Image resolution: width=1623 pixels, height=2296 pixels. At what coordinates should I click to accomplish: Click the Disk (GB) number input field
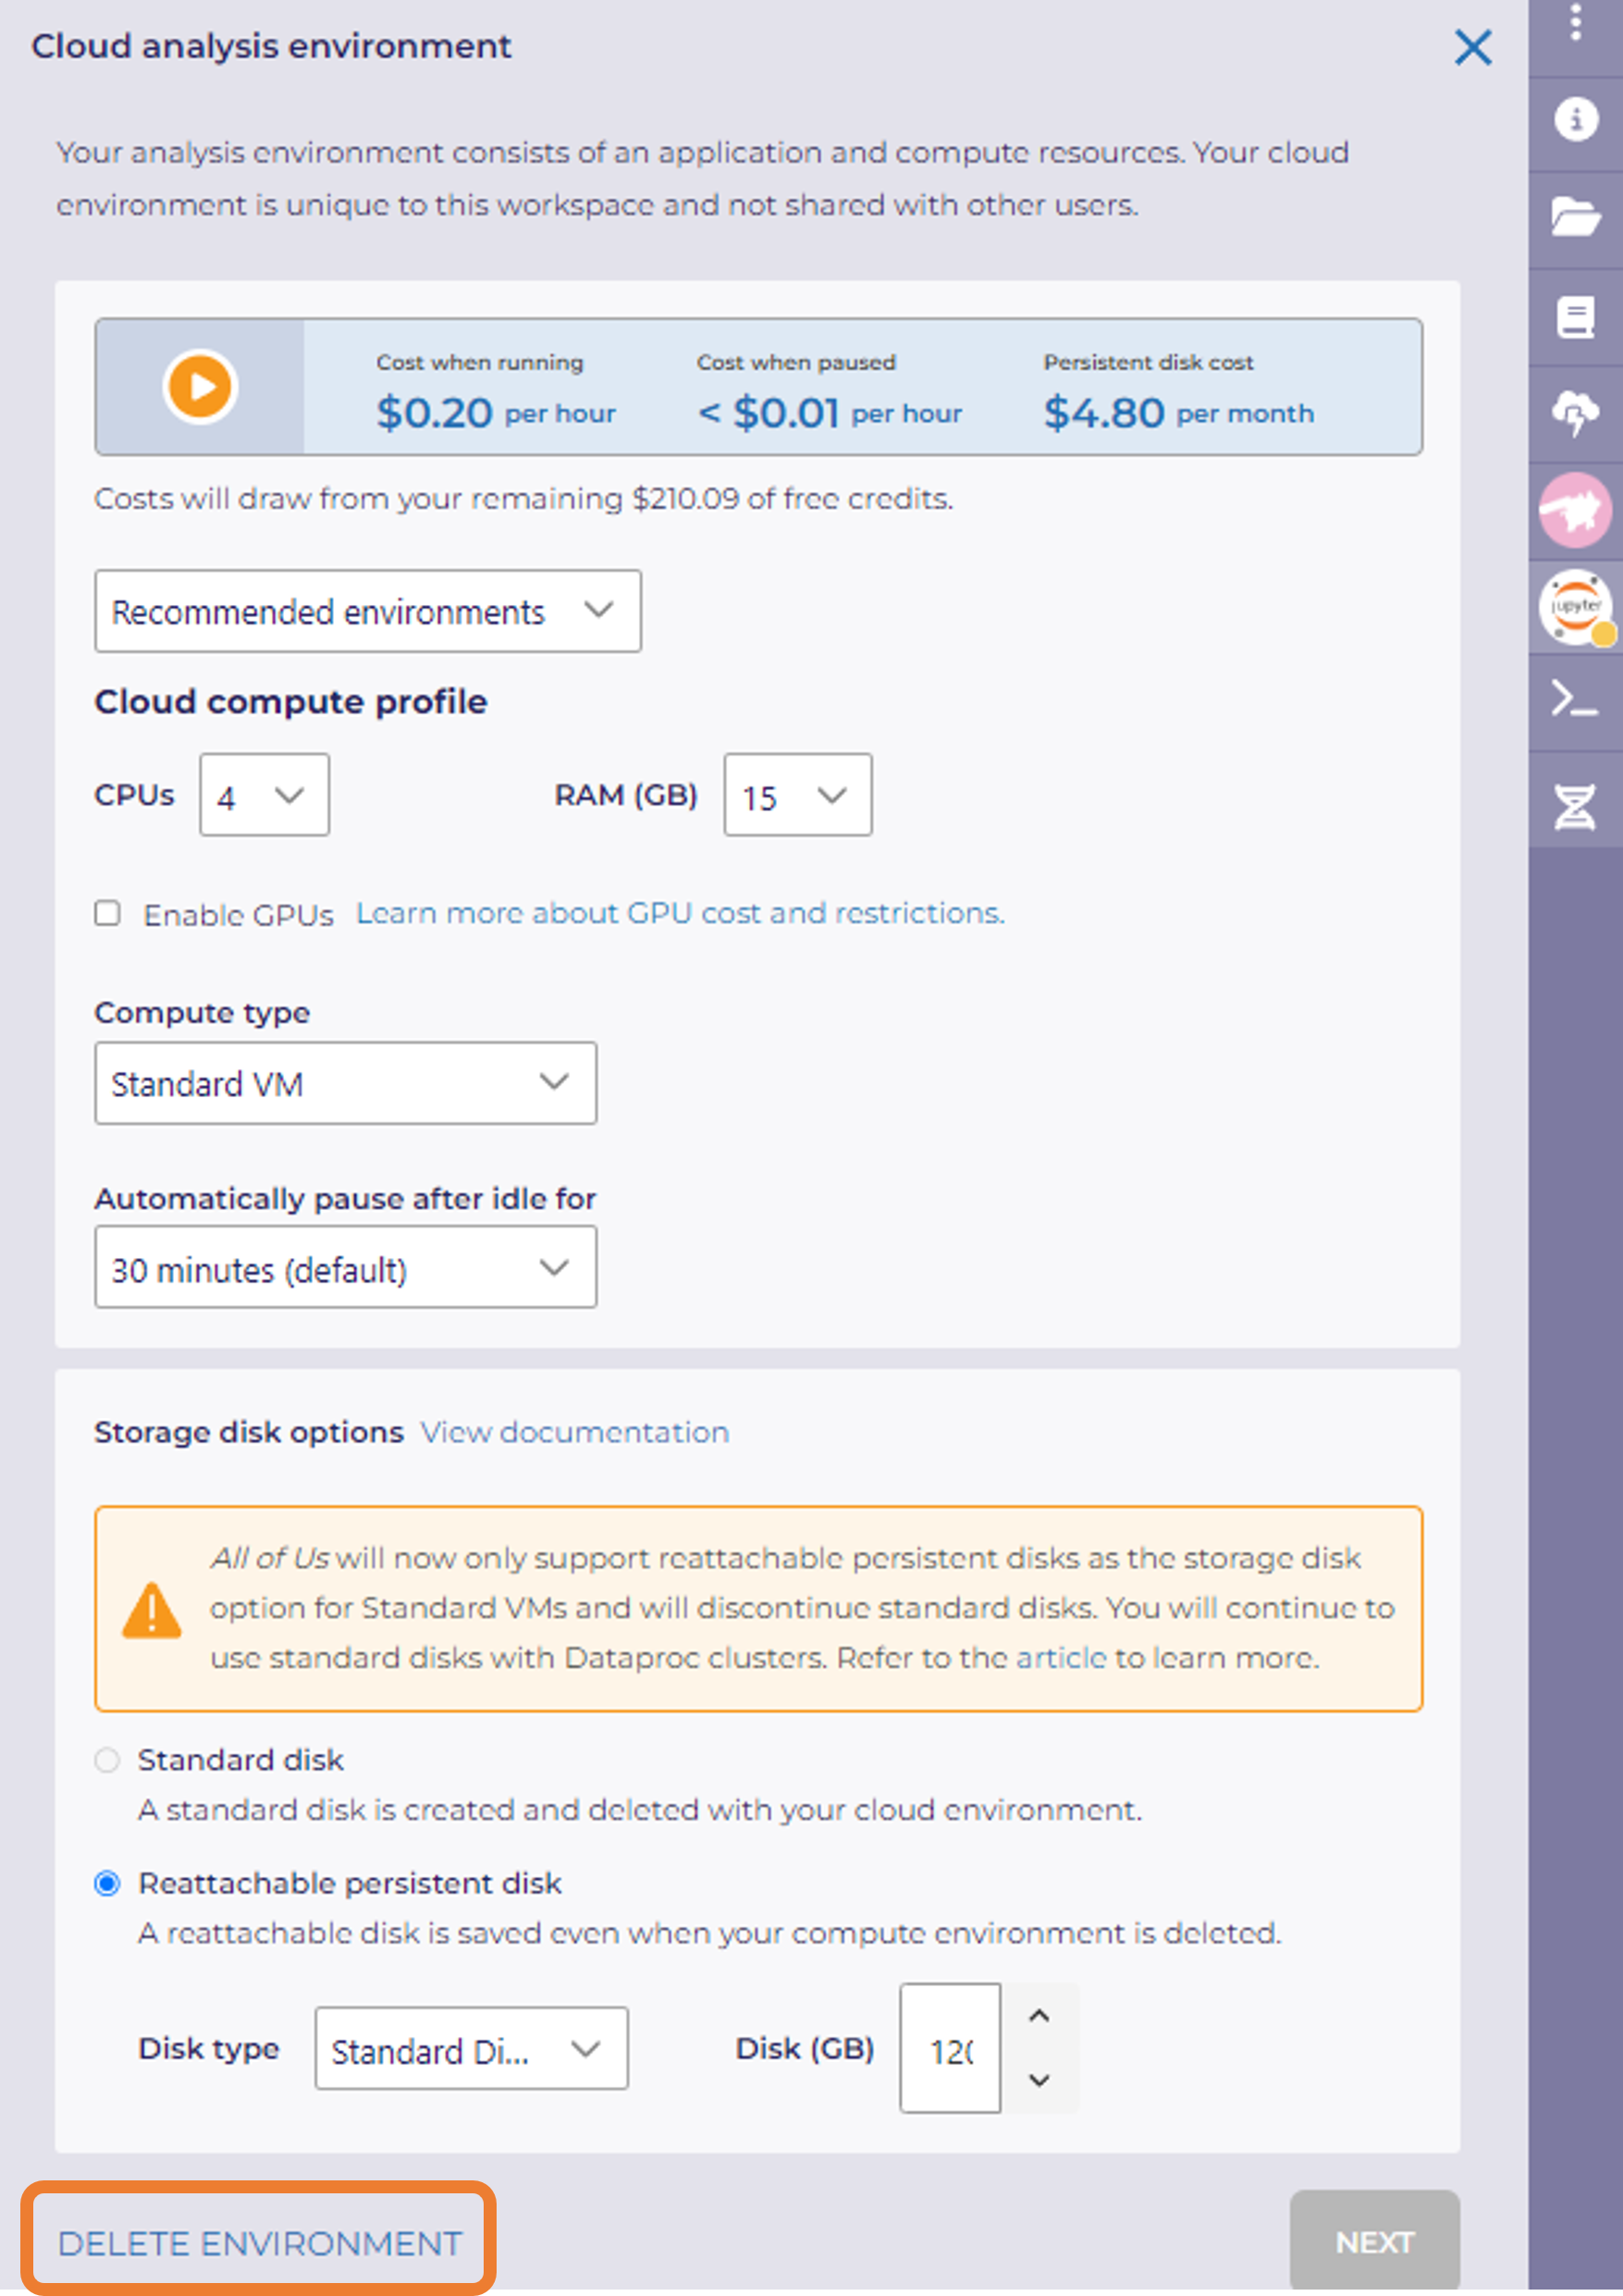pos(950,2050)
